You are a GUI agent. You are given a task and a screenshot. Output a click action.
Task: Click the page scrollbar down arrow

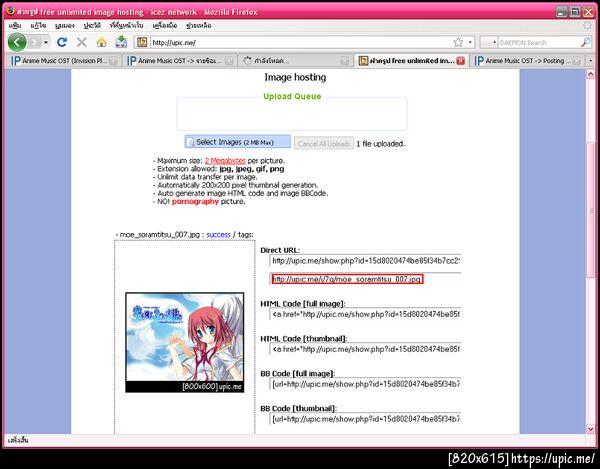590,429
